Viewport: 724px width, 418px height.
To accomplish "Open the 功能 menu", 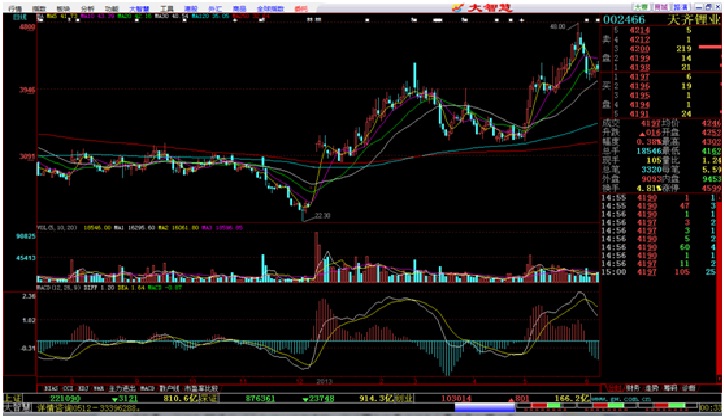I will click(x=111, y=8).
